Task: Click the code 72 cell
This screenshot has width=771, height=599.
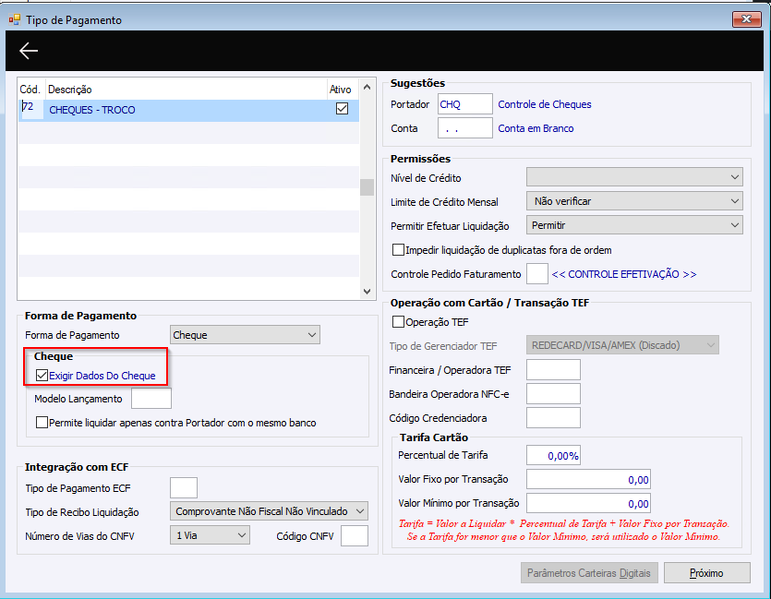Action: (30, 108)
